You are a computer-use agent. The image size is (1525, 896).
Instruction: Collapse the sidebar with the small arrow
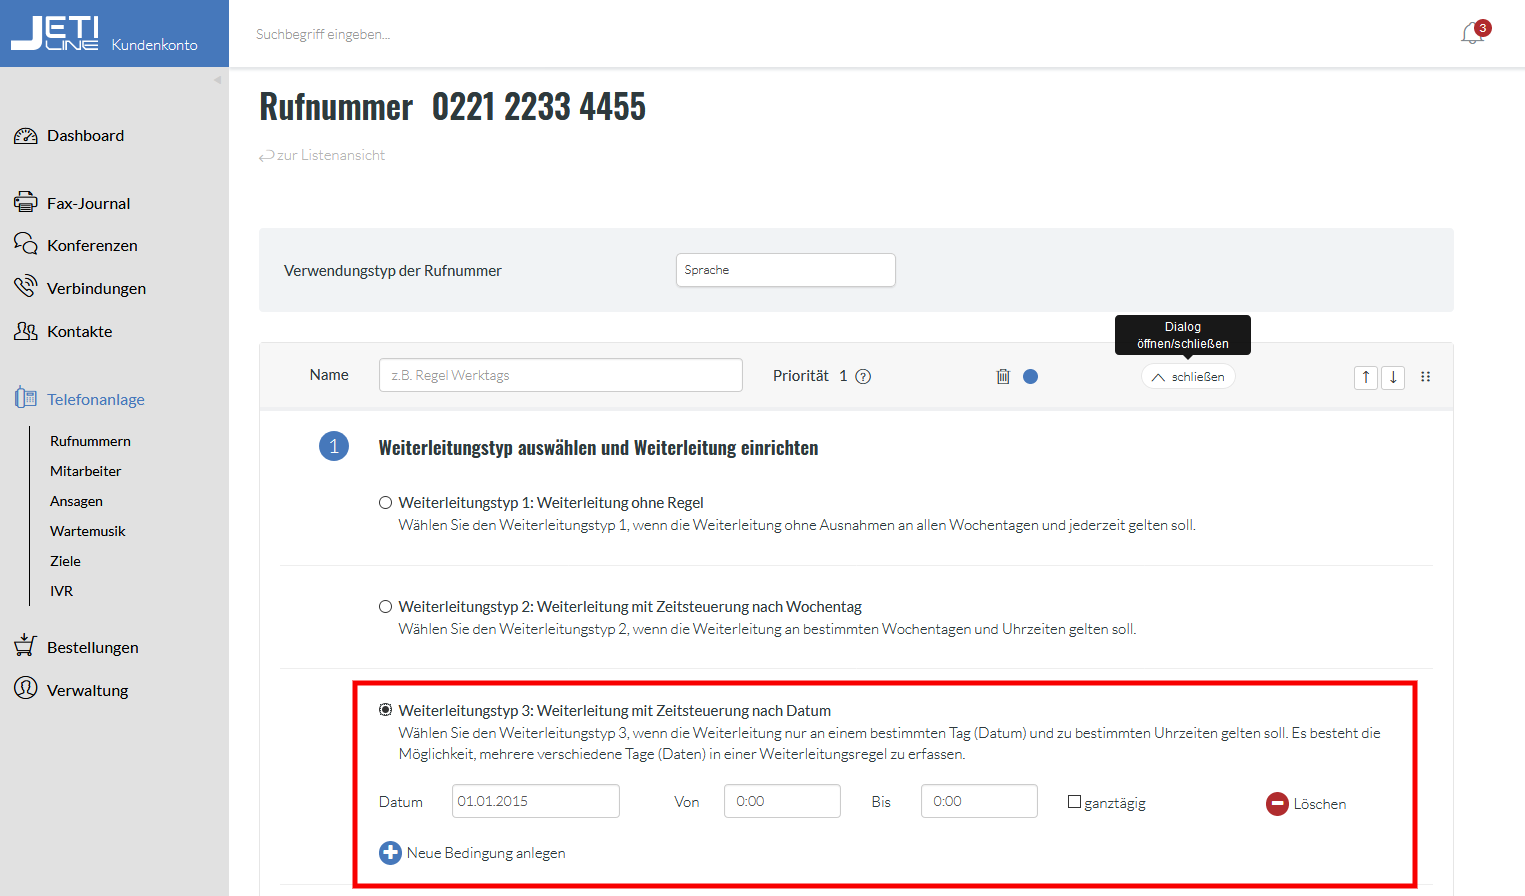coord(217,80)
